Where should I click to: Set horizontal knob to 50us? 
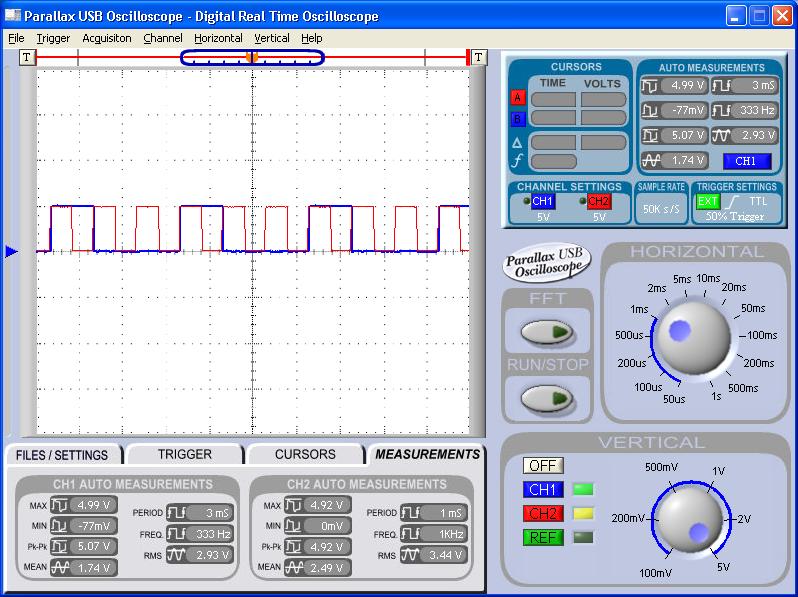(x=674, y=399)
